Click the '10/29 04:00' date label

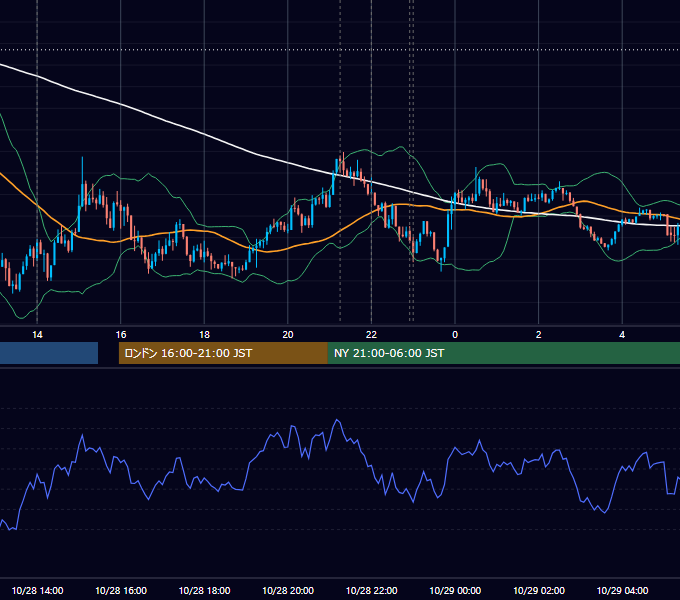coord(622,591)
